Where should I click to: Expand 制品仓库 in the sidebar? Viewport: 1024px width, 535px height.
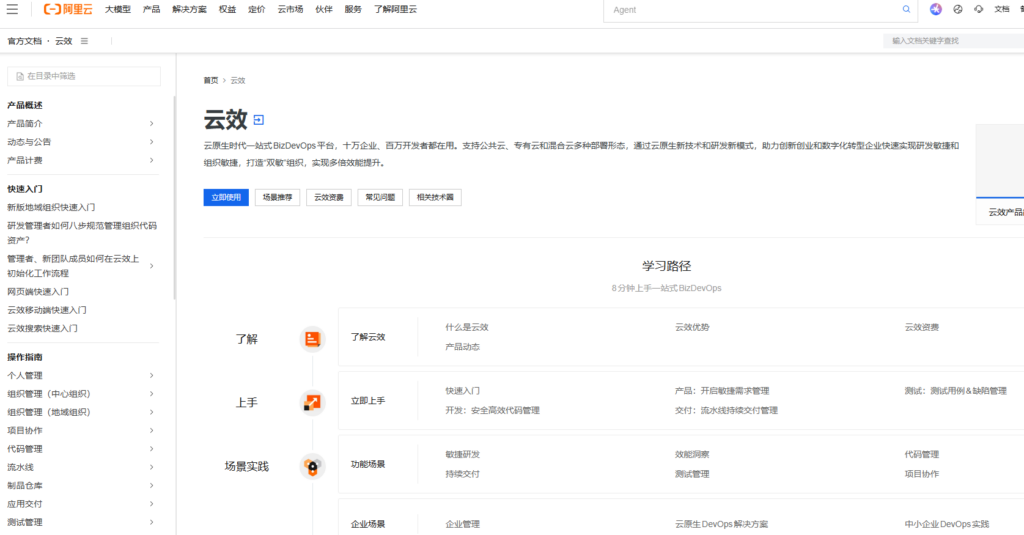152,485
